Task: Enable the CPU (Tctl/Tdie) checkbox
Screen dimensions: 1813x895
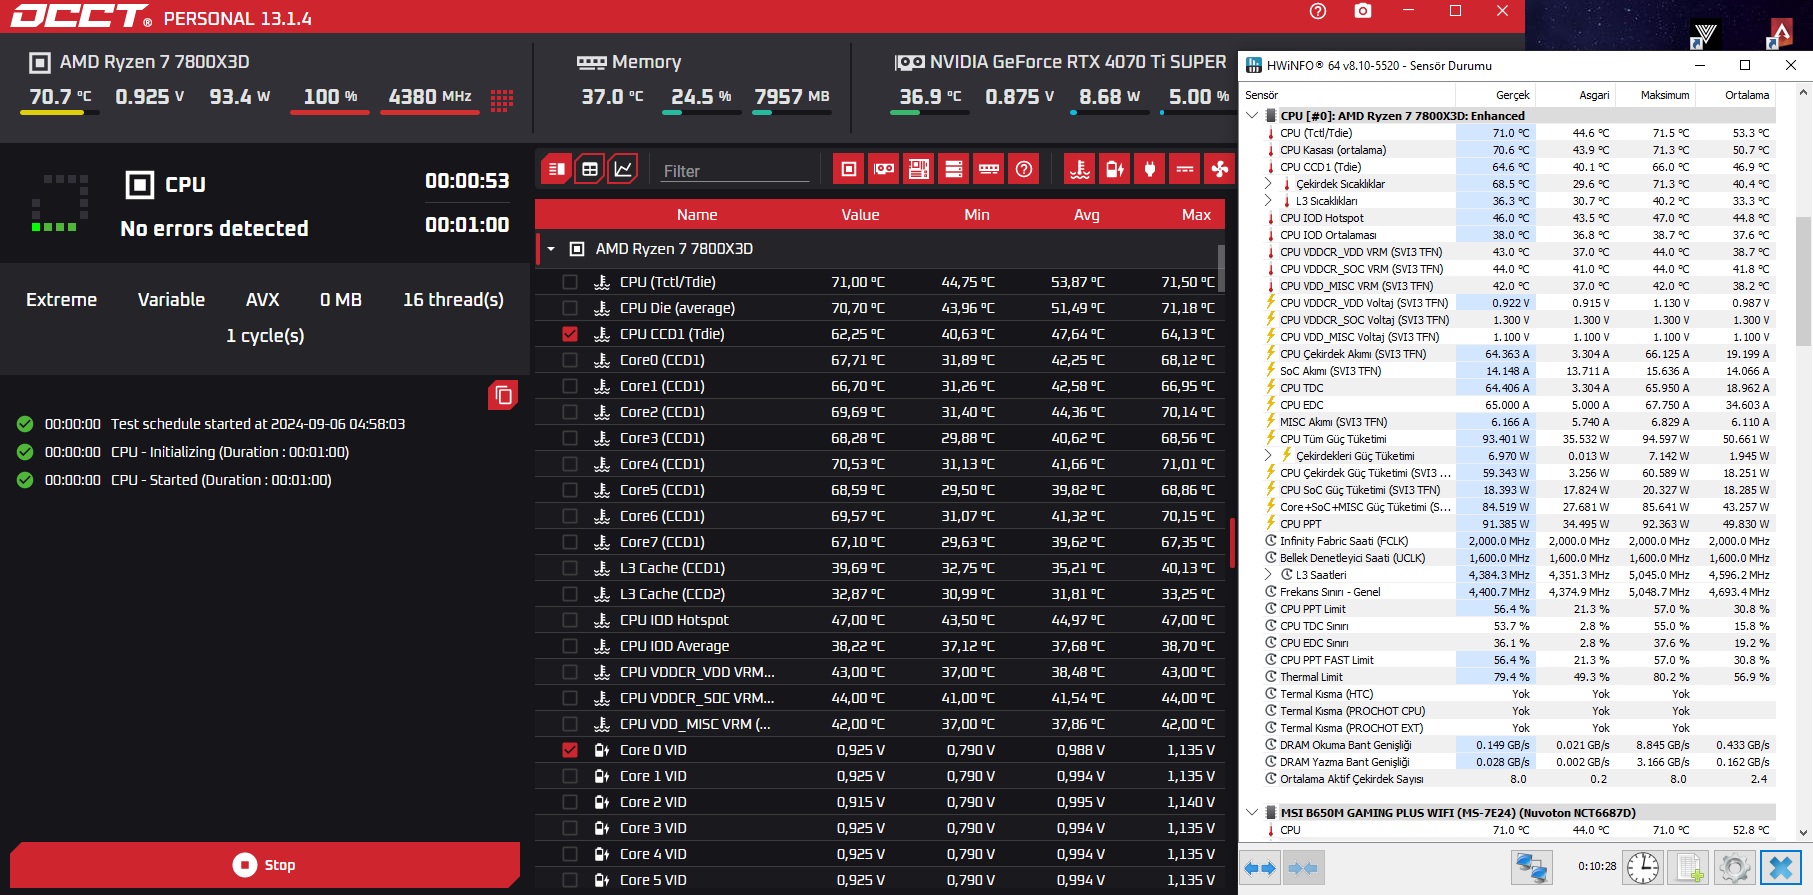Action: [x=570, y=282]
